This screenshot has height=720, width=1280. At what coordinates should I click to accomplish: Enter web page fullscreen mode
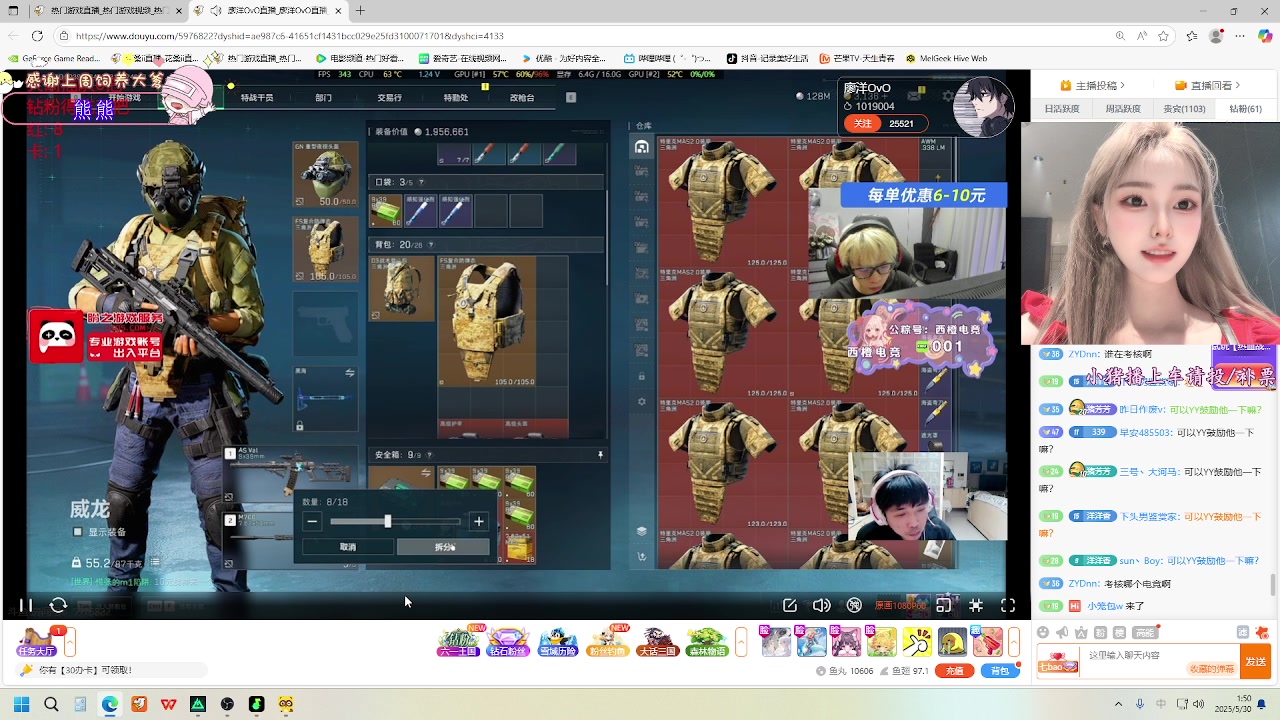coord(976,605)
